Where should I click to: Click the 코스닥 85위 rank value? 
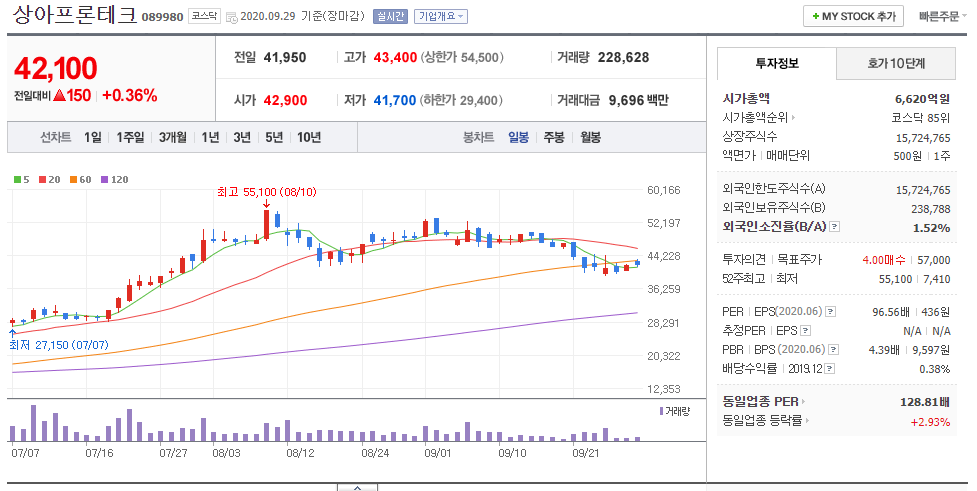pyautogui.click(x=921, y=117)
